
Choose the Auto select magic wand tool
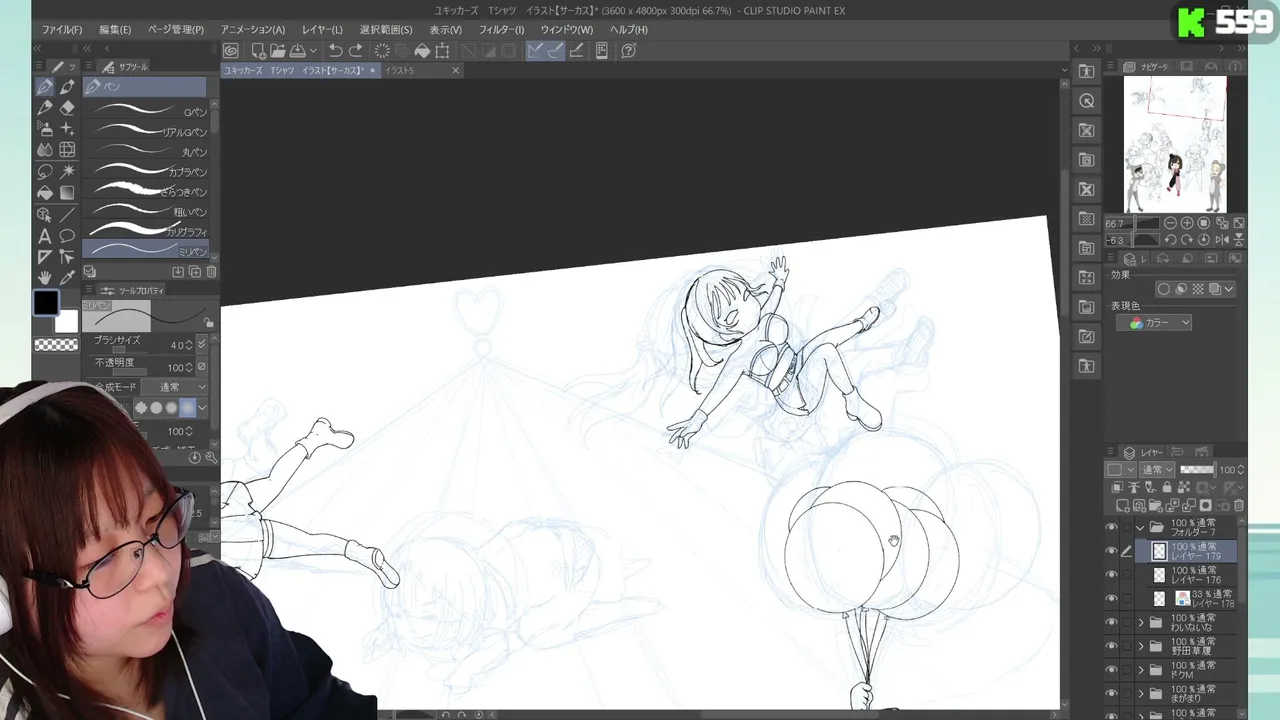(x=67, y=171)
